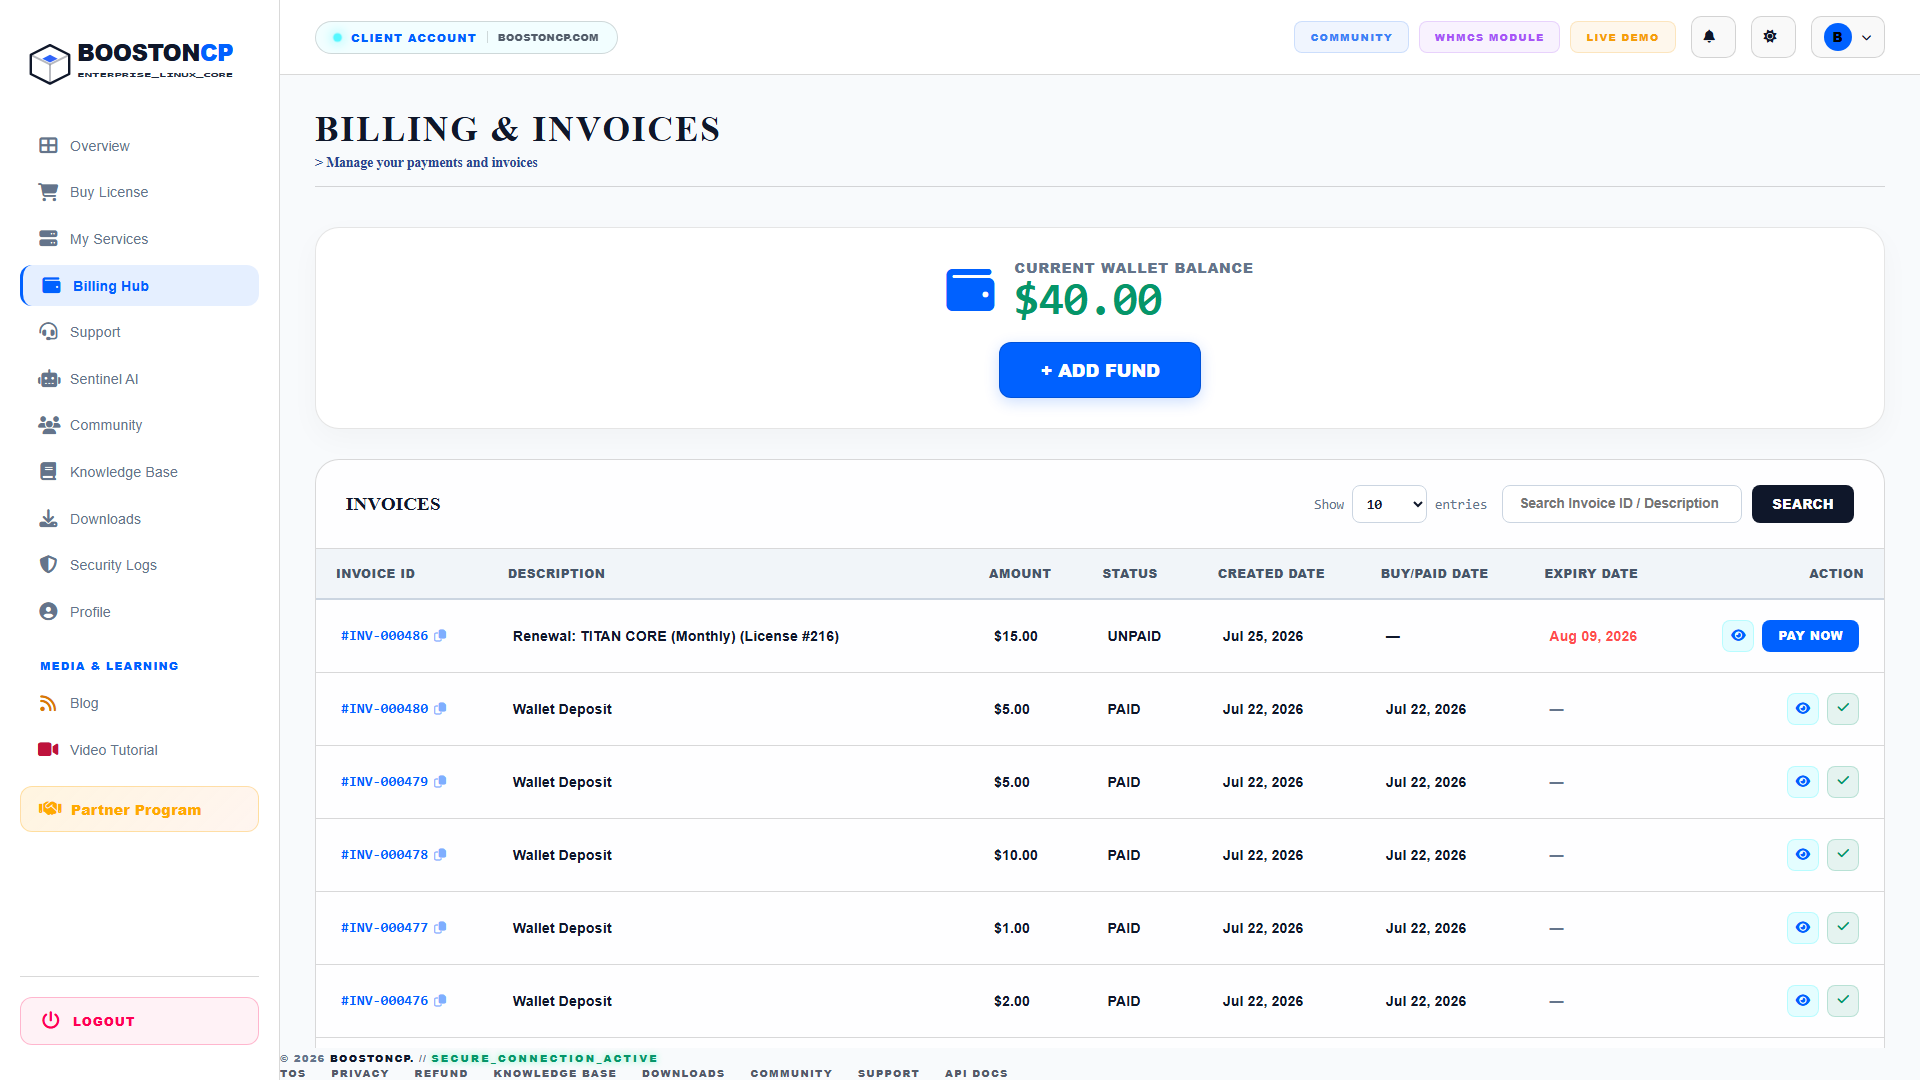1920x1080 pixels.
Task: Copy invoice ID #INV-000479 icon
Action: pyautogui.click(x=440, y=782)
